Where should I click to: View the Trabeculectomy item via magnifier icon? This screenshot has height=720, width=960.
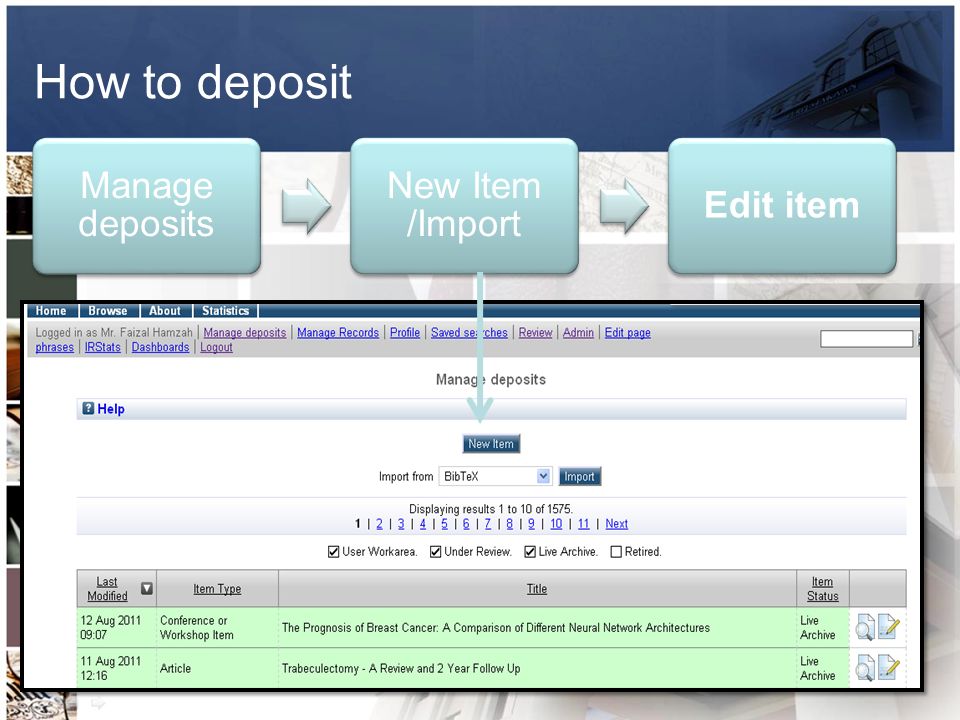coord(864,668)
